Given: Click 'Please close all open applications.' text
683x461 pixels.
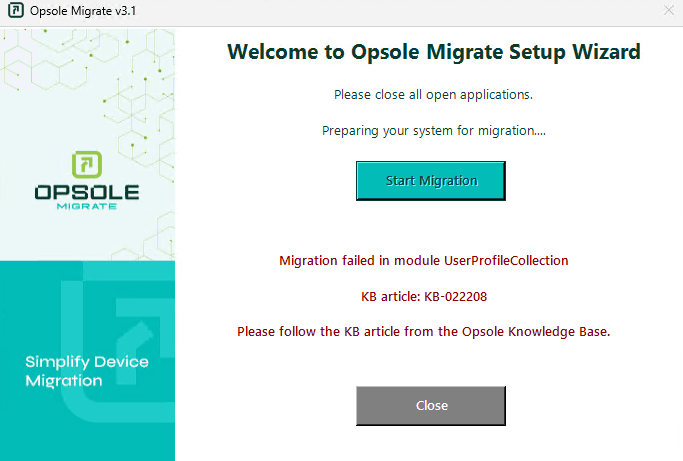Looking at the screenshot, I should tap(433, 95).
